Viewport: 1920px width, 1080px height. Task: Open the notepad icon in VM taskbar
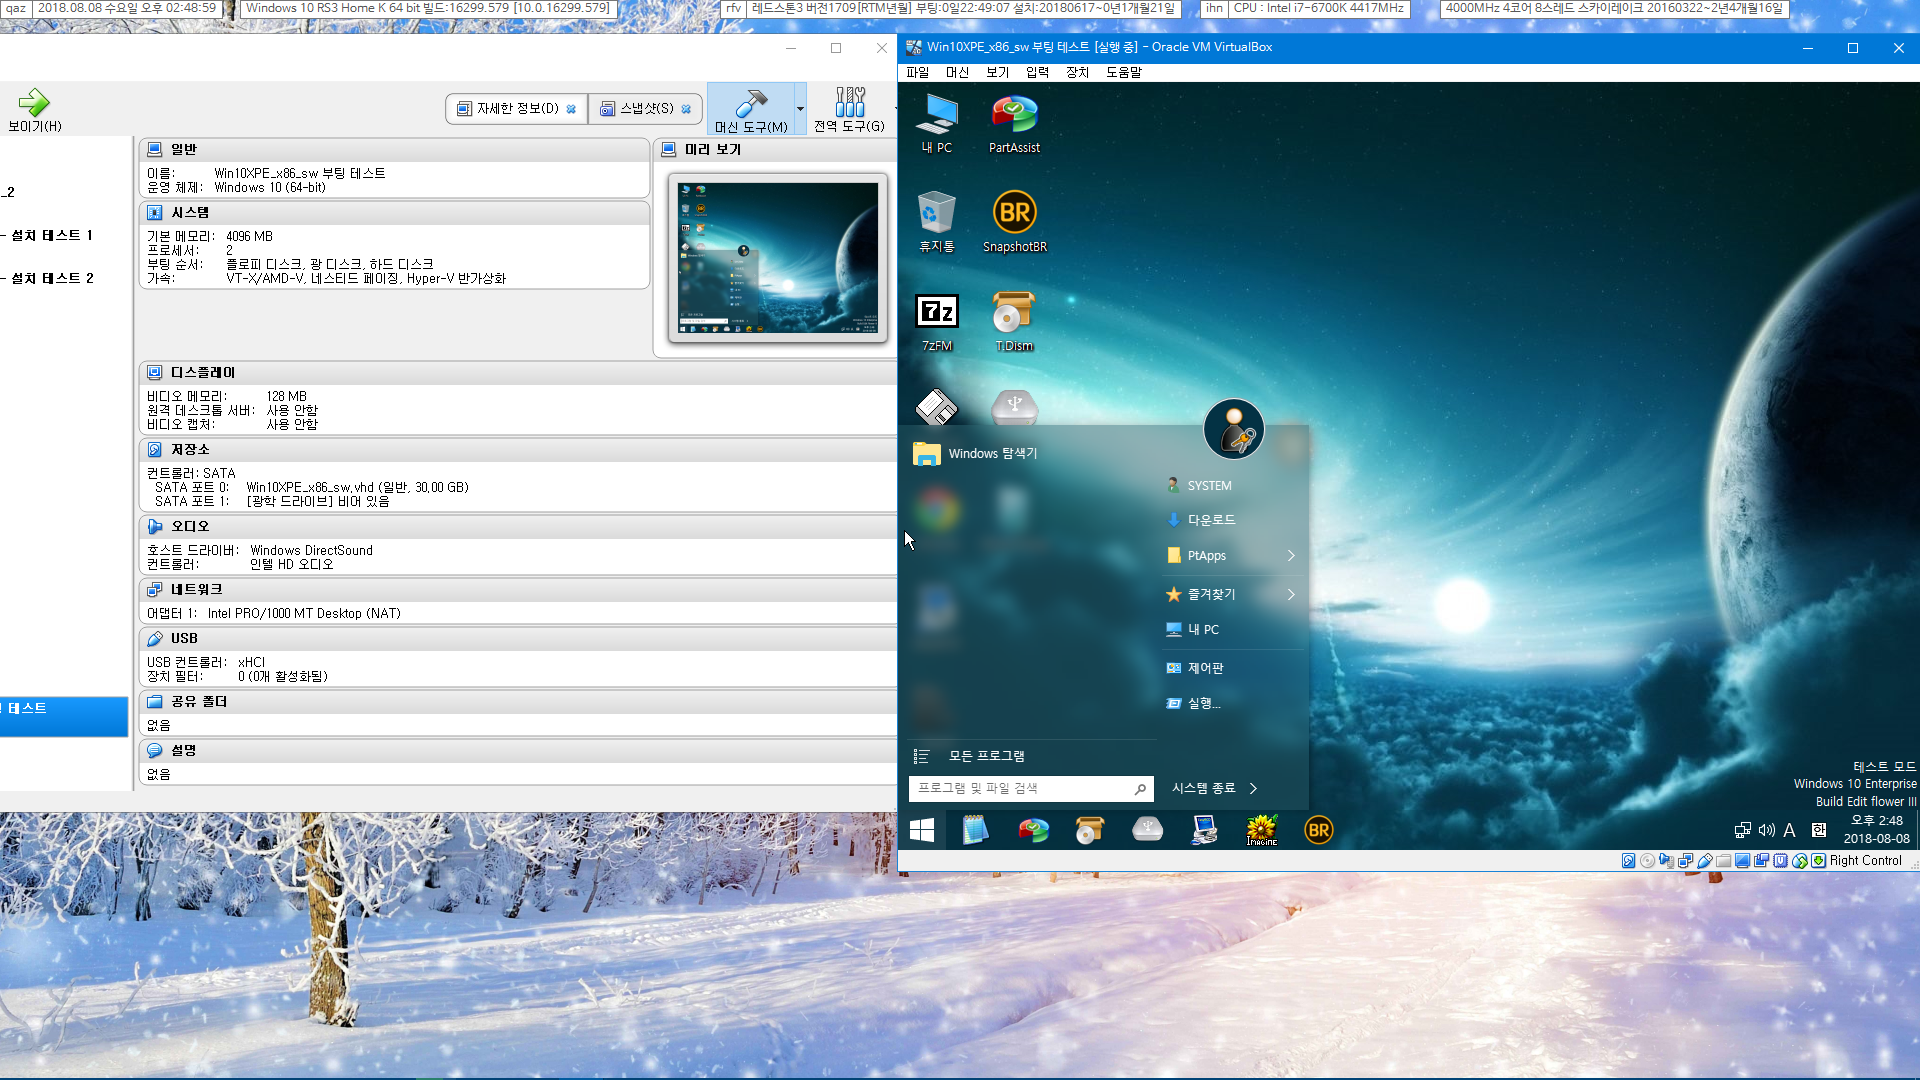click(975, 830)
